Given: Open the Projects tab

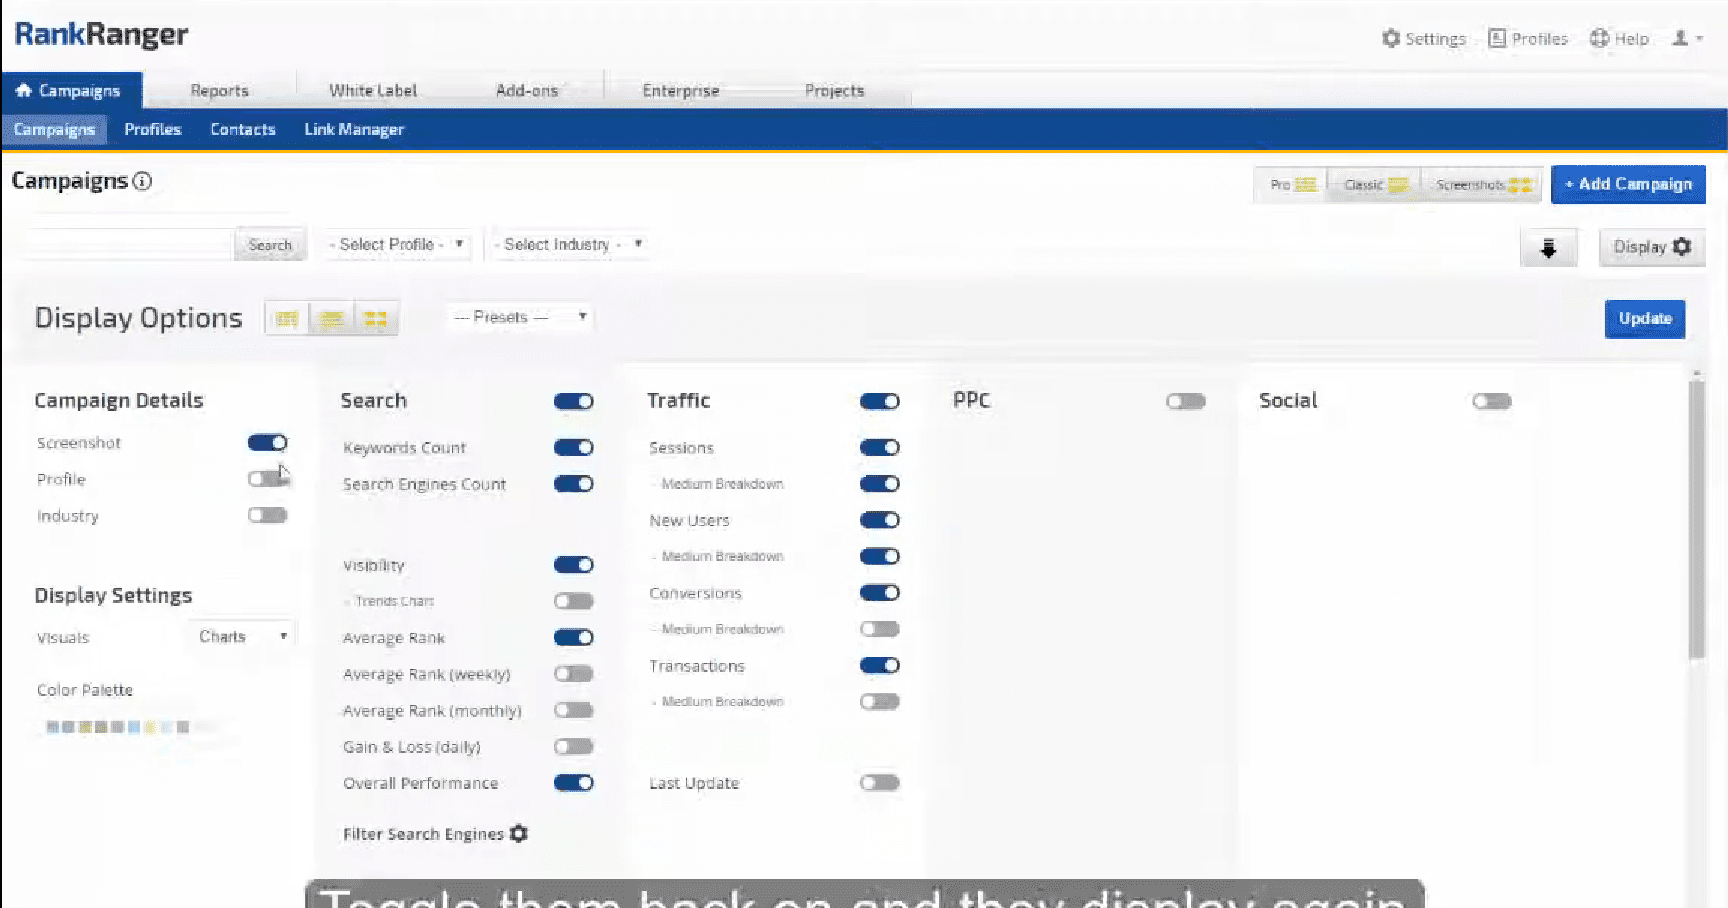Looking at the screenshot, I should (834, 90).
